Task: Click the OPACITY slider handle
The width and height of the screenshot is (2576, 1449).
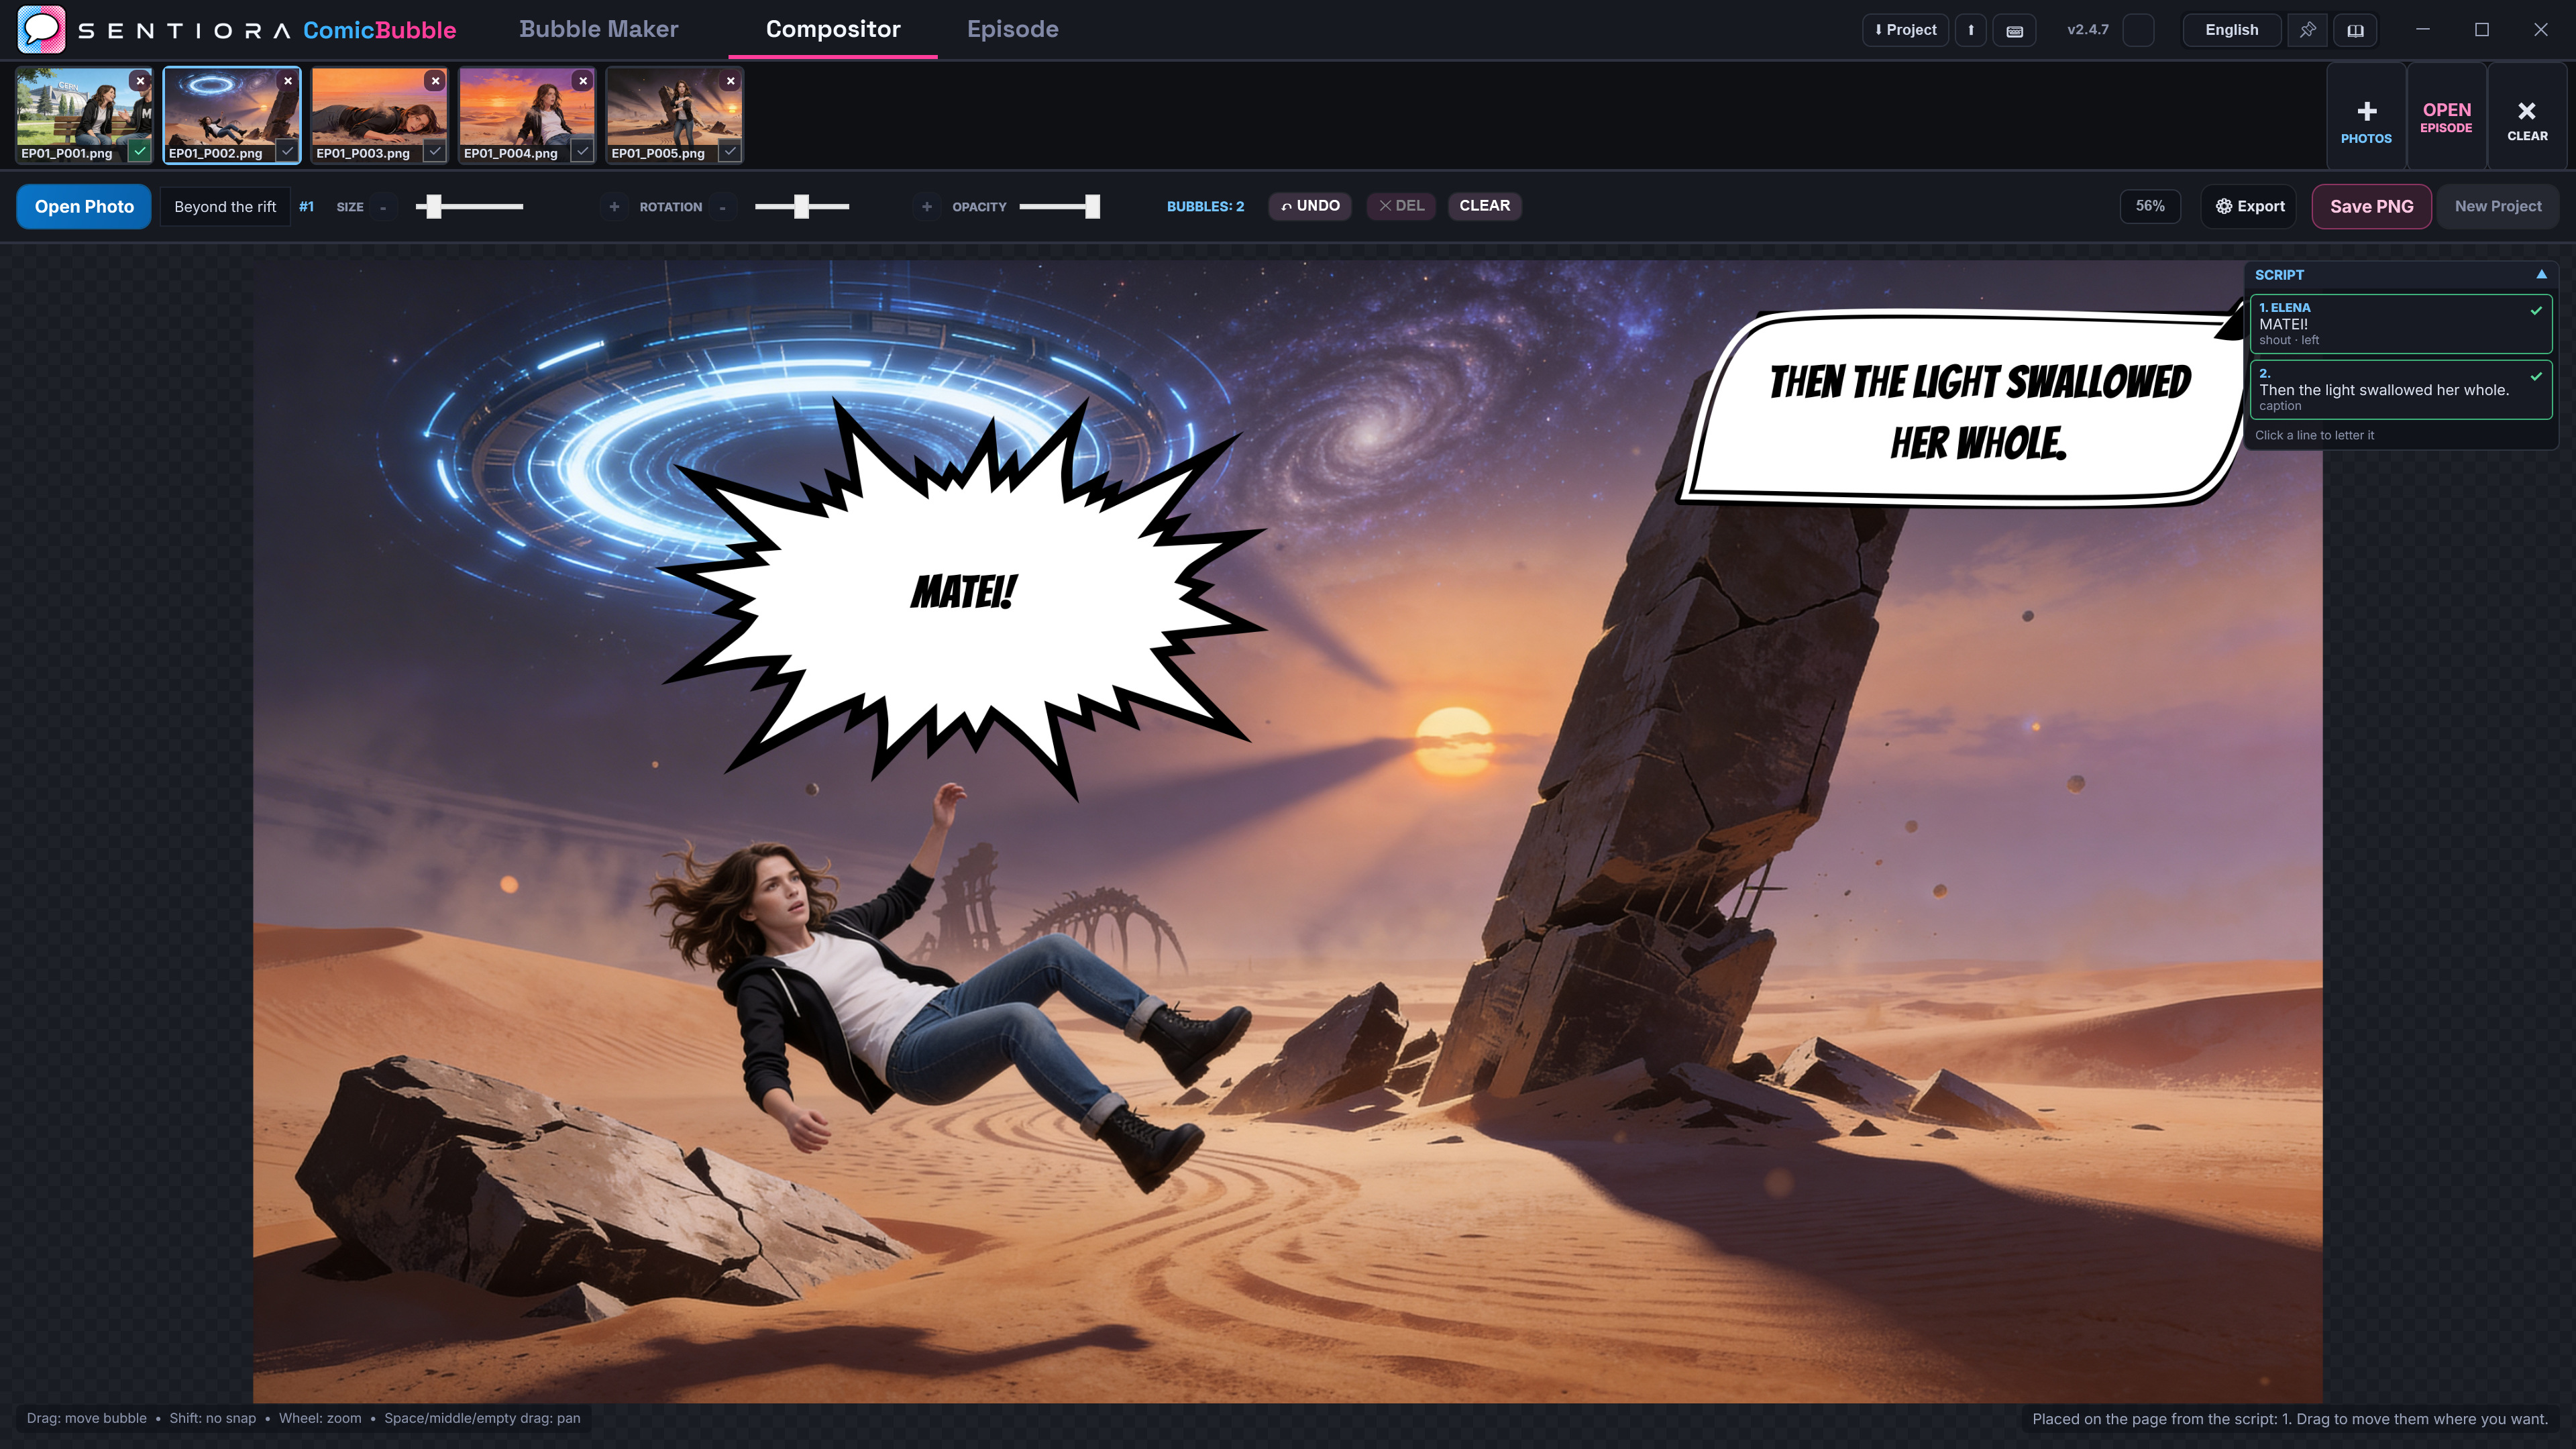Action: (x=1093, y=206)
